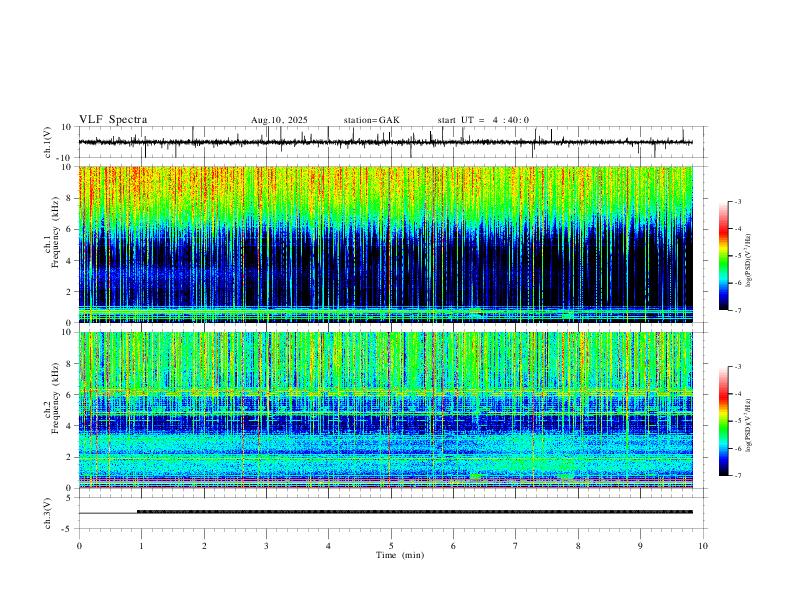This screenshot has width=792, height=612.
Task: Click the "2" tick label on Time axis
Action: coord(204,546)
